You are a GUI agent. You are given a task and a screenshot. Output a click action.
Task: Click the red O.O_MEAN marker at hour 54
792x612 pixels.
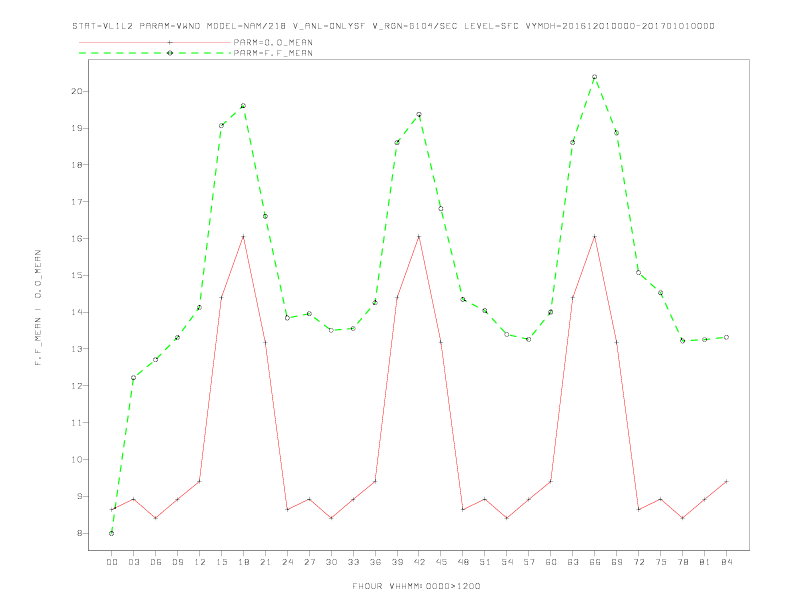click(x=507, y=518)
